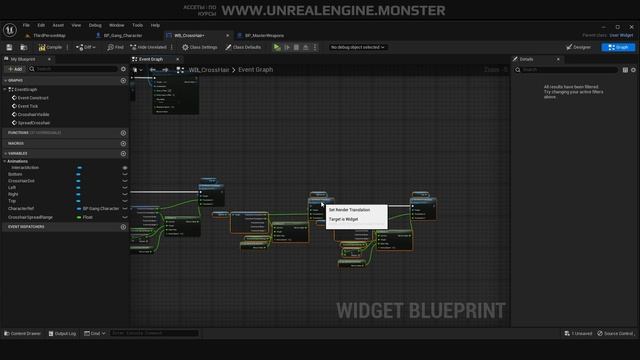Screen dimensions: 640x360
Task: Add event dispatcher with plus icon
Action: [x=123, y=227]
